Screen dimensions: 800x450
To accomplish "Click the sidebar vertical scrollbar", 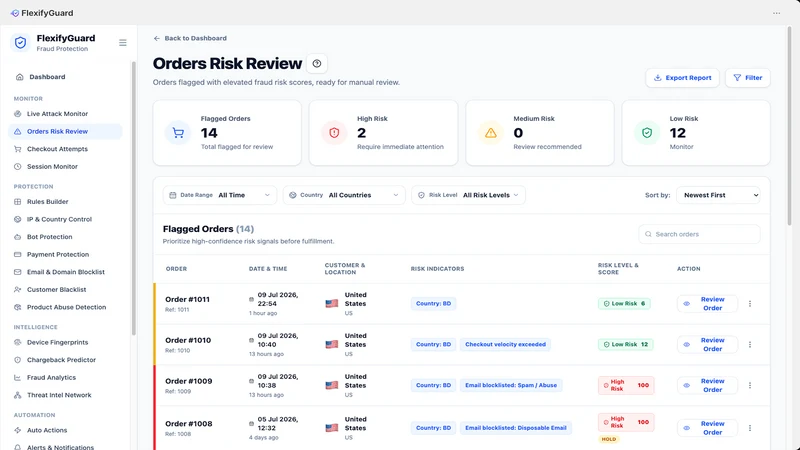I will click(x=134, y=199).
